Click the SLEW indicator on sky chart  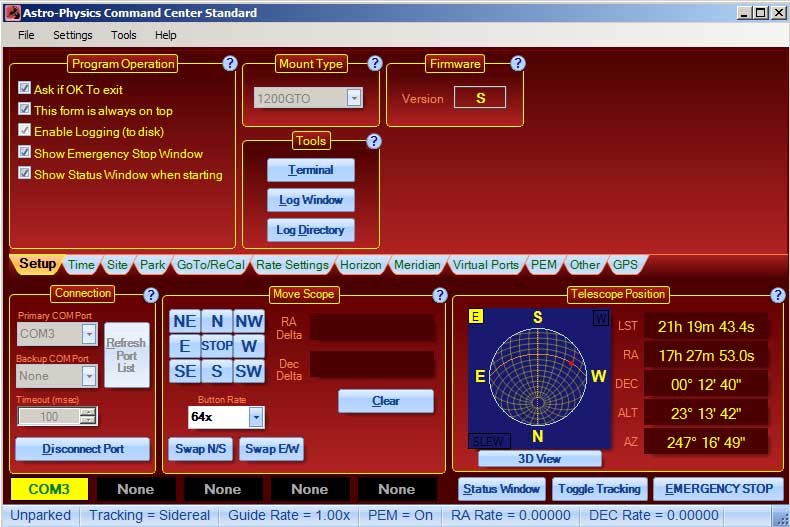[489, 441]
